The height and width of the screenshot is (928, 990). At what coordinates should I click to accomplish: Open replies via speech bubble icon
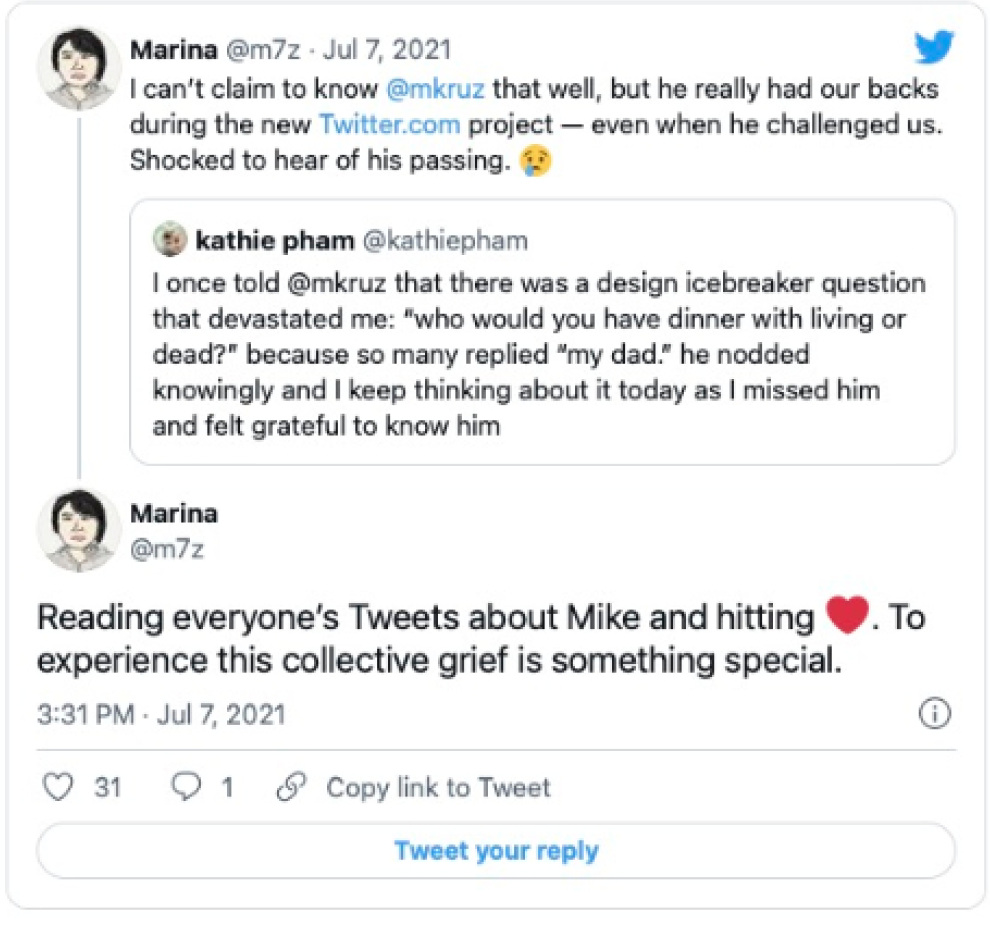click(x=187, y=787)
